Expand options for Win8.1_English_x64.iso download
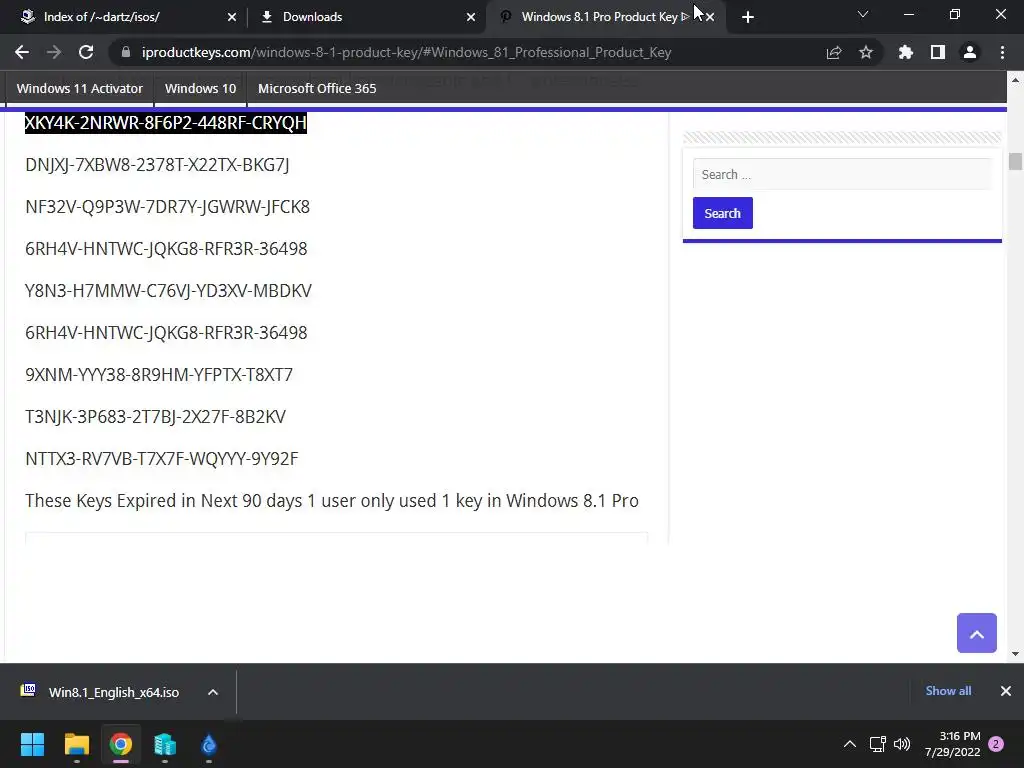Screen dimensions: 1024x768 [x=213, y=692]
